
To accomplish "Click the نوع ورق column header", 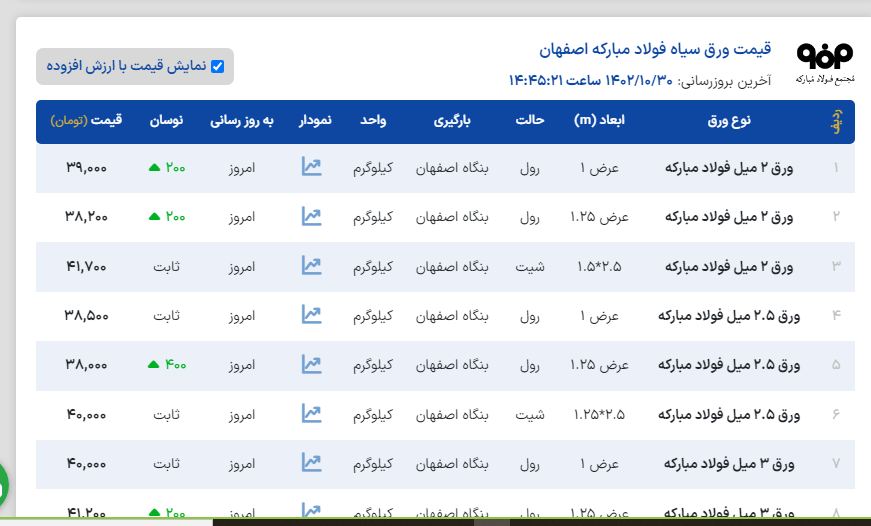I will 728,121.
